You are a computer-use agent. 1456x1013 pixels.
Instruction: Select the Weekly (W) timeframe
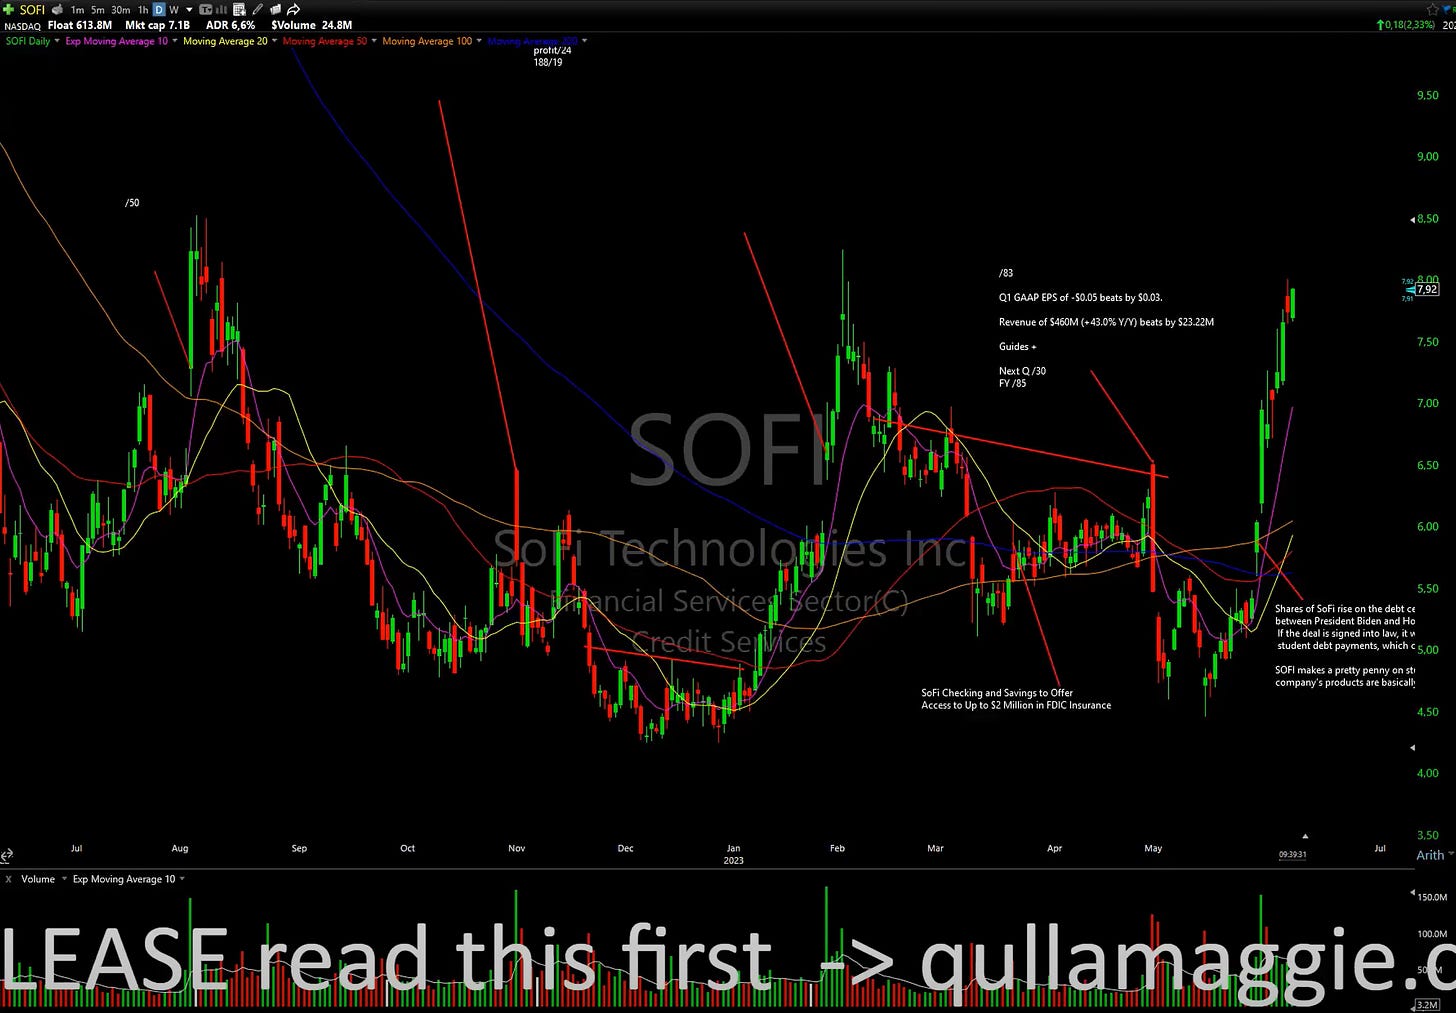[x=174, y=10]
